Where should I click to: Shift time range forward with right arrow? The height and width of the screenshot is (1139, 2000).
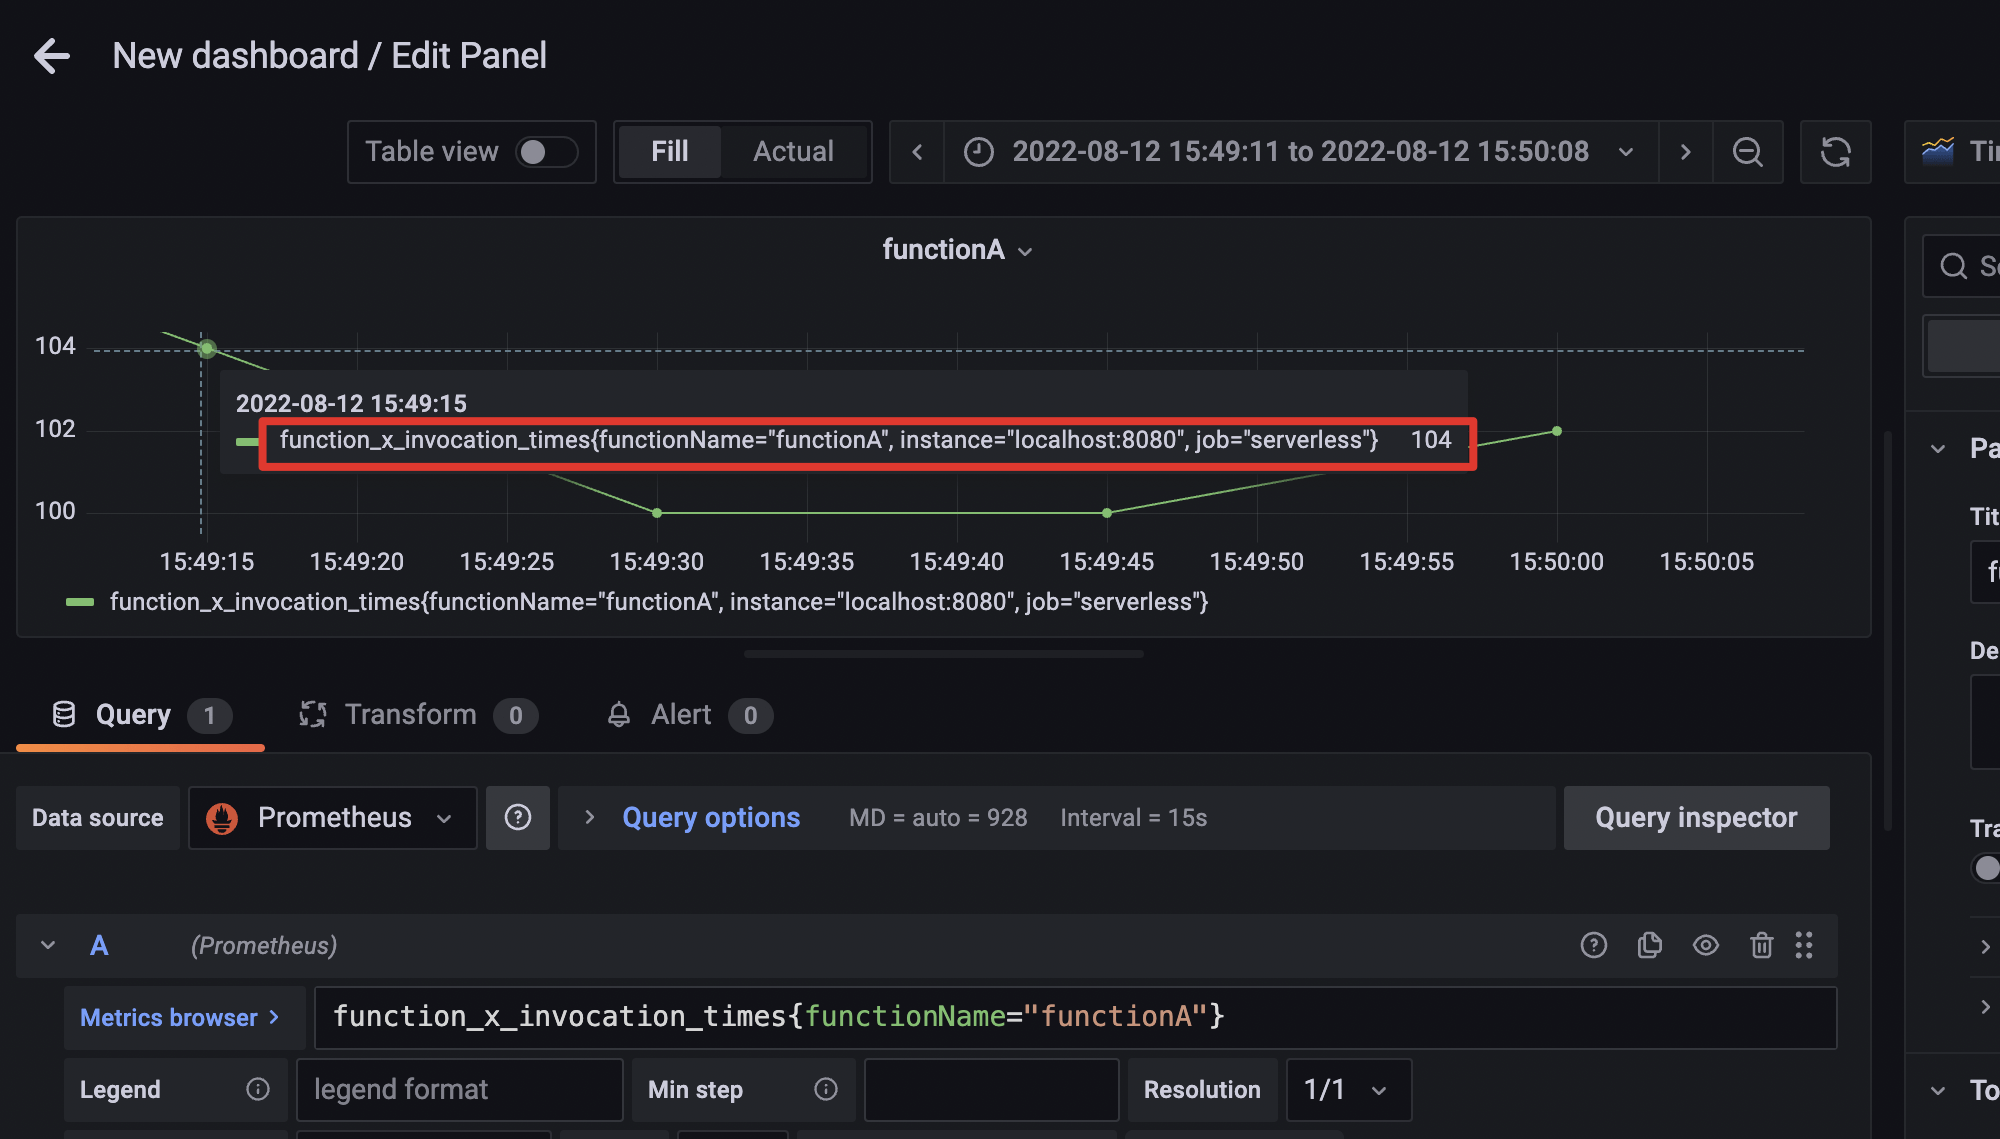click(1685, 152)
